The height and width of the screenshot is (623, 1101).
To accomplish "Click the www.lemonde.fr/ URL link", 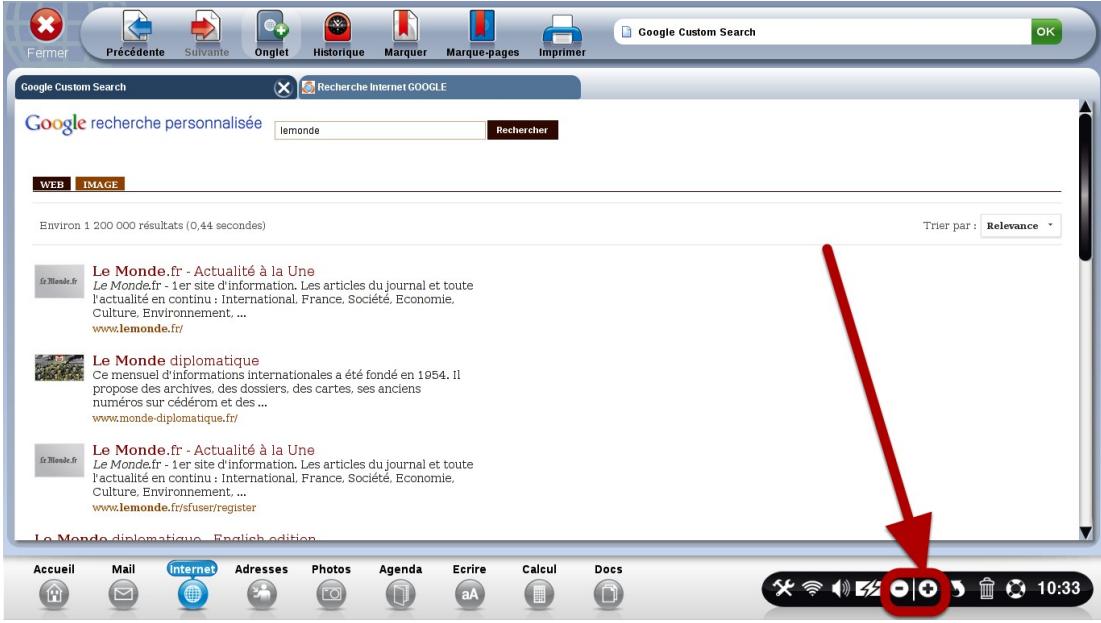I will (138, 328).
